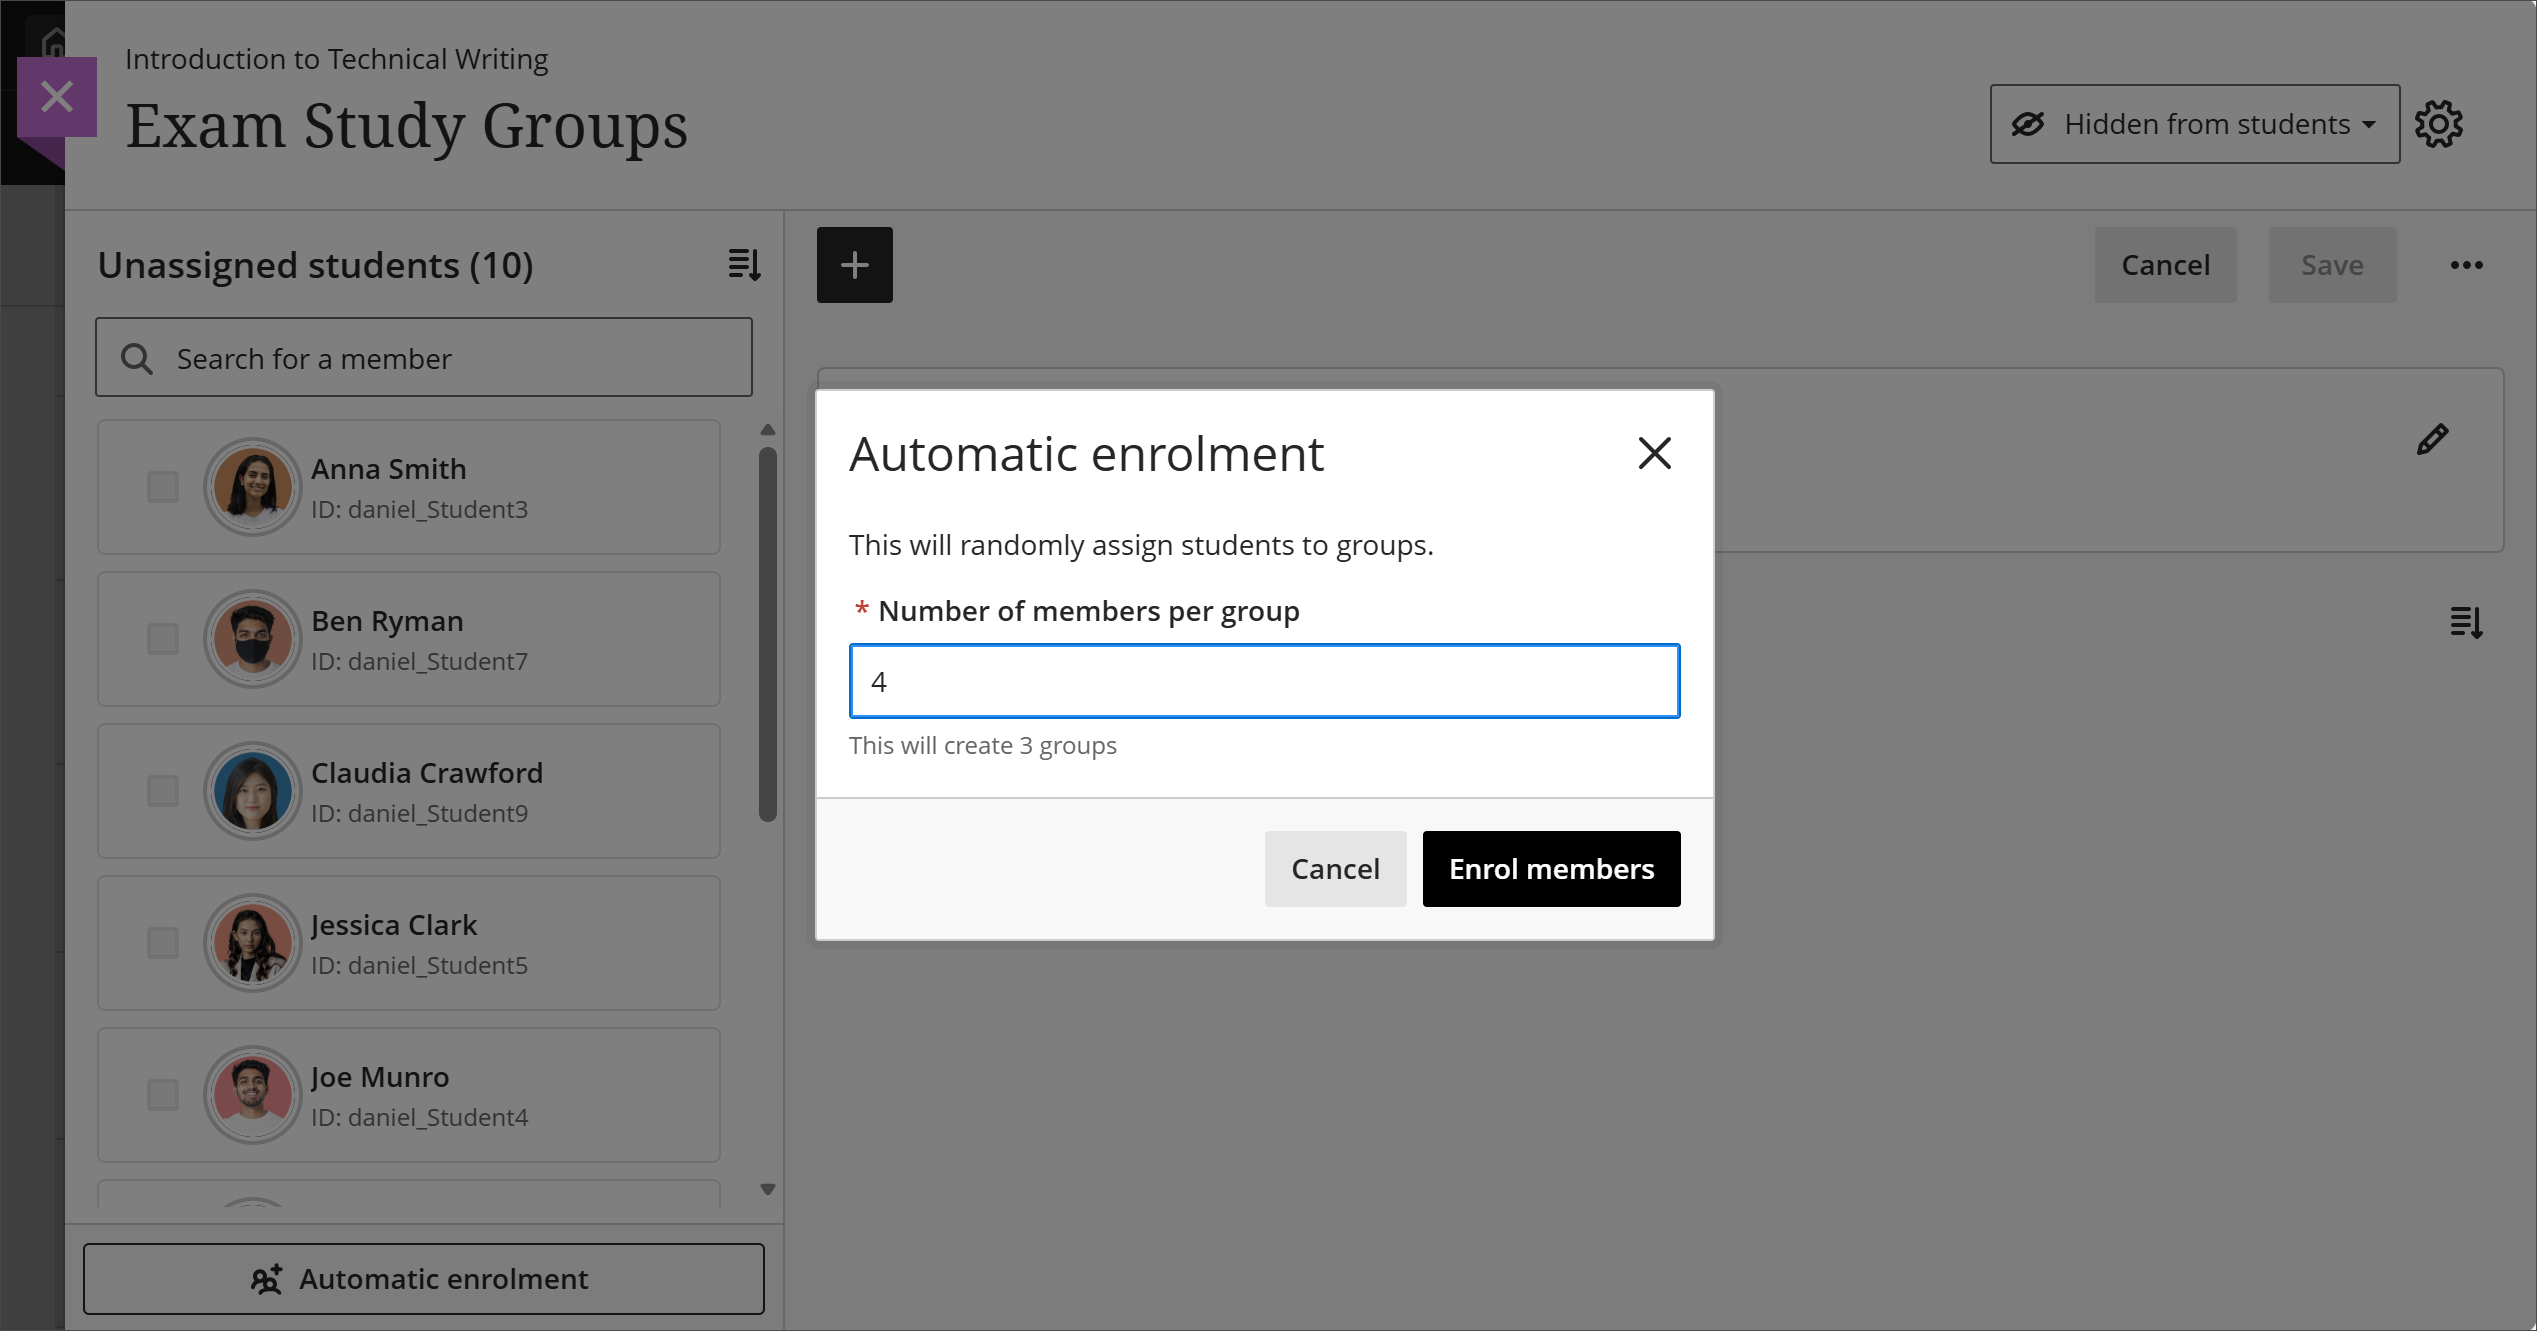Tick Claudia Crawford's checkbox
Viewport: 2537px width, 1331px height.
[x=162, y=791]
